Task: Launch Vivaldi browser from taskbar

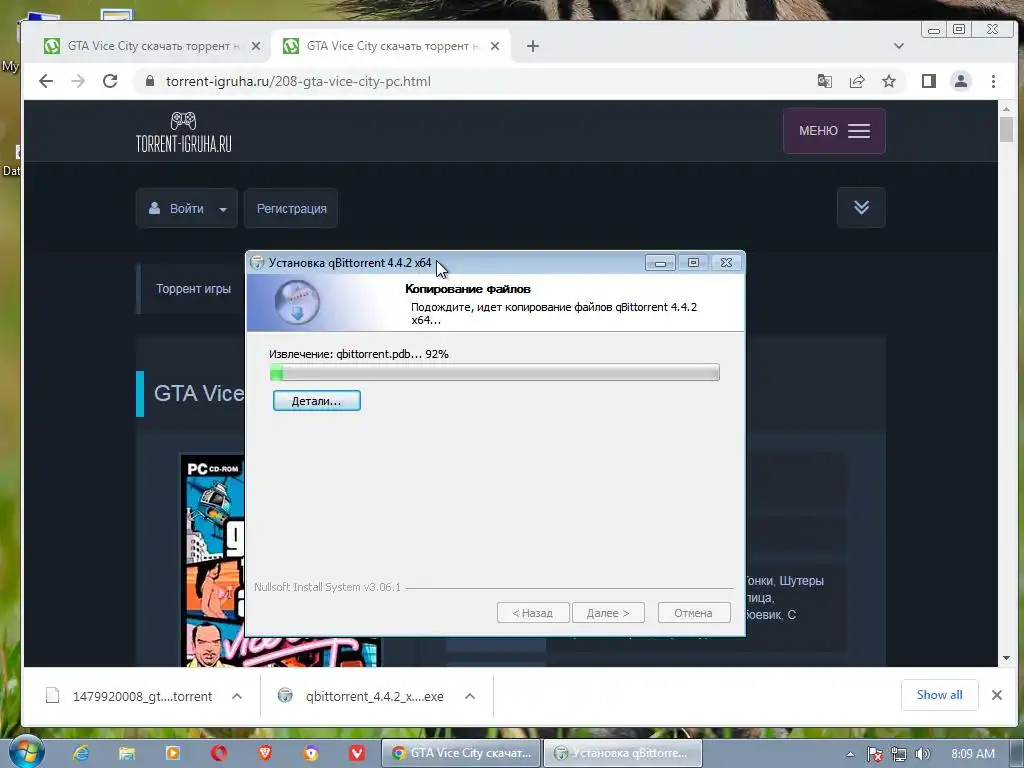Action: (x=357, y=753)
